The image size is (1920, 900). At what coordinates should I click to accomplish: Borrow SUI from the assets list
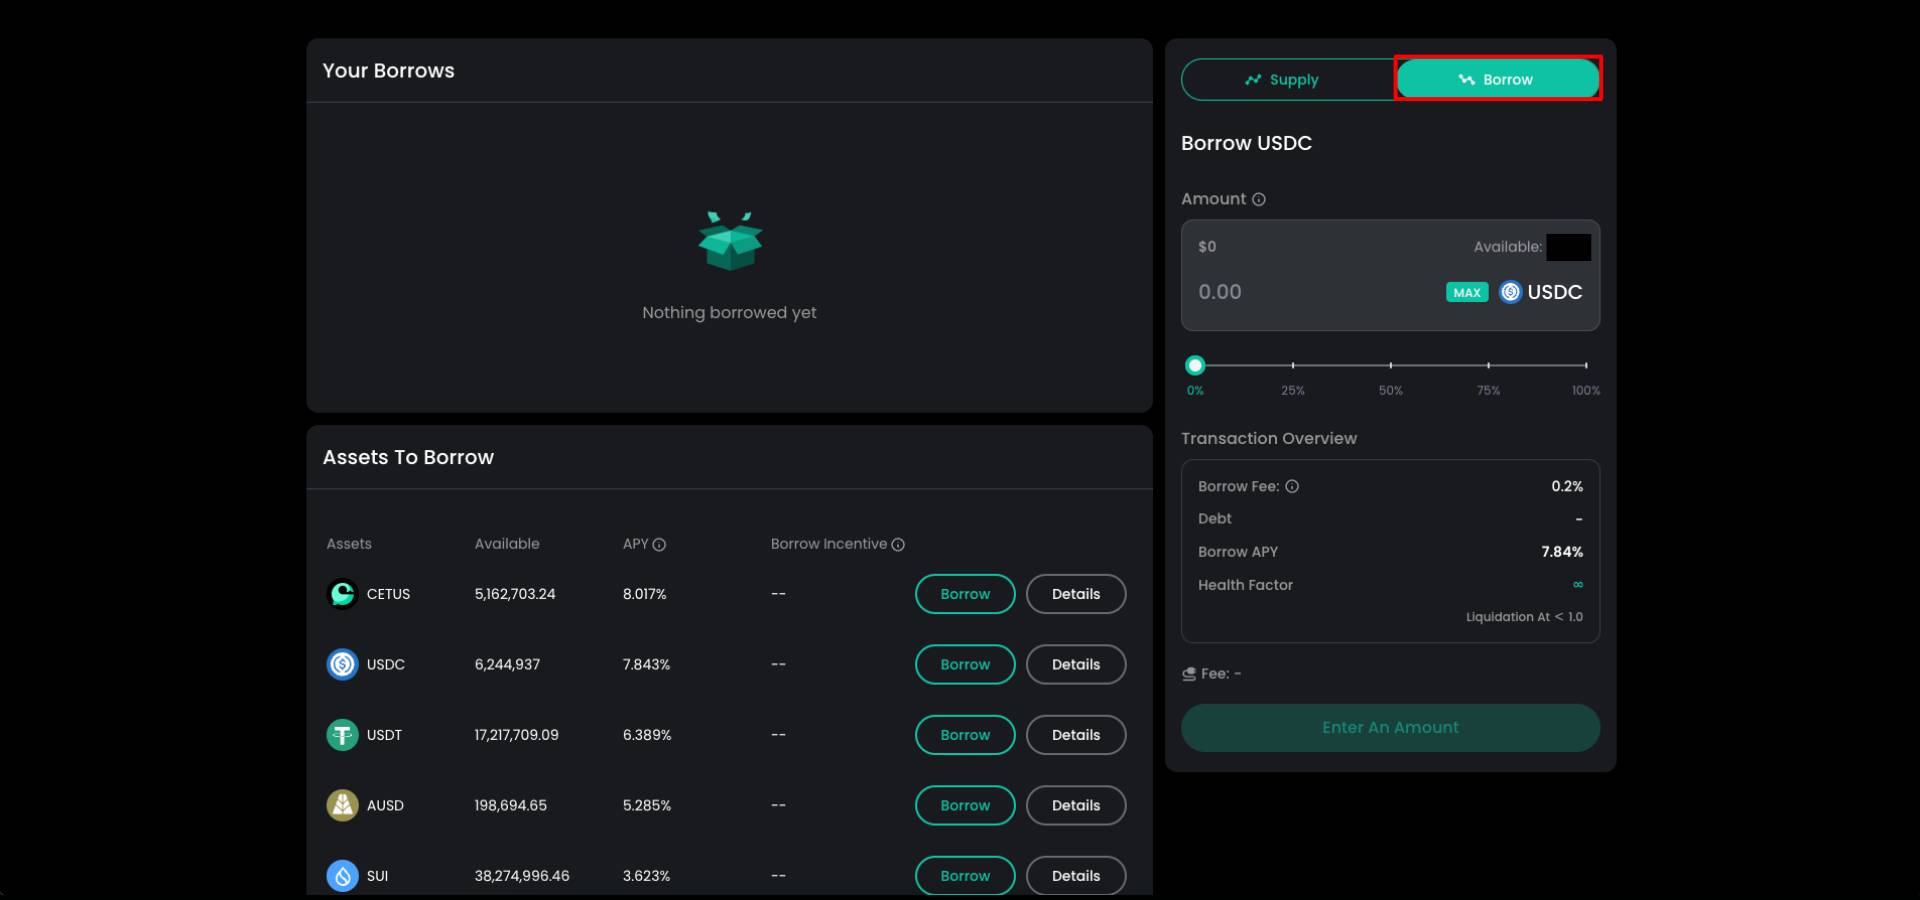[x=965, y=876]
